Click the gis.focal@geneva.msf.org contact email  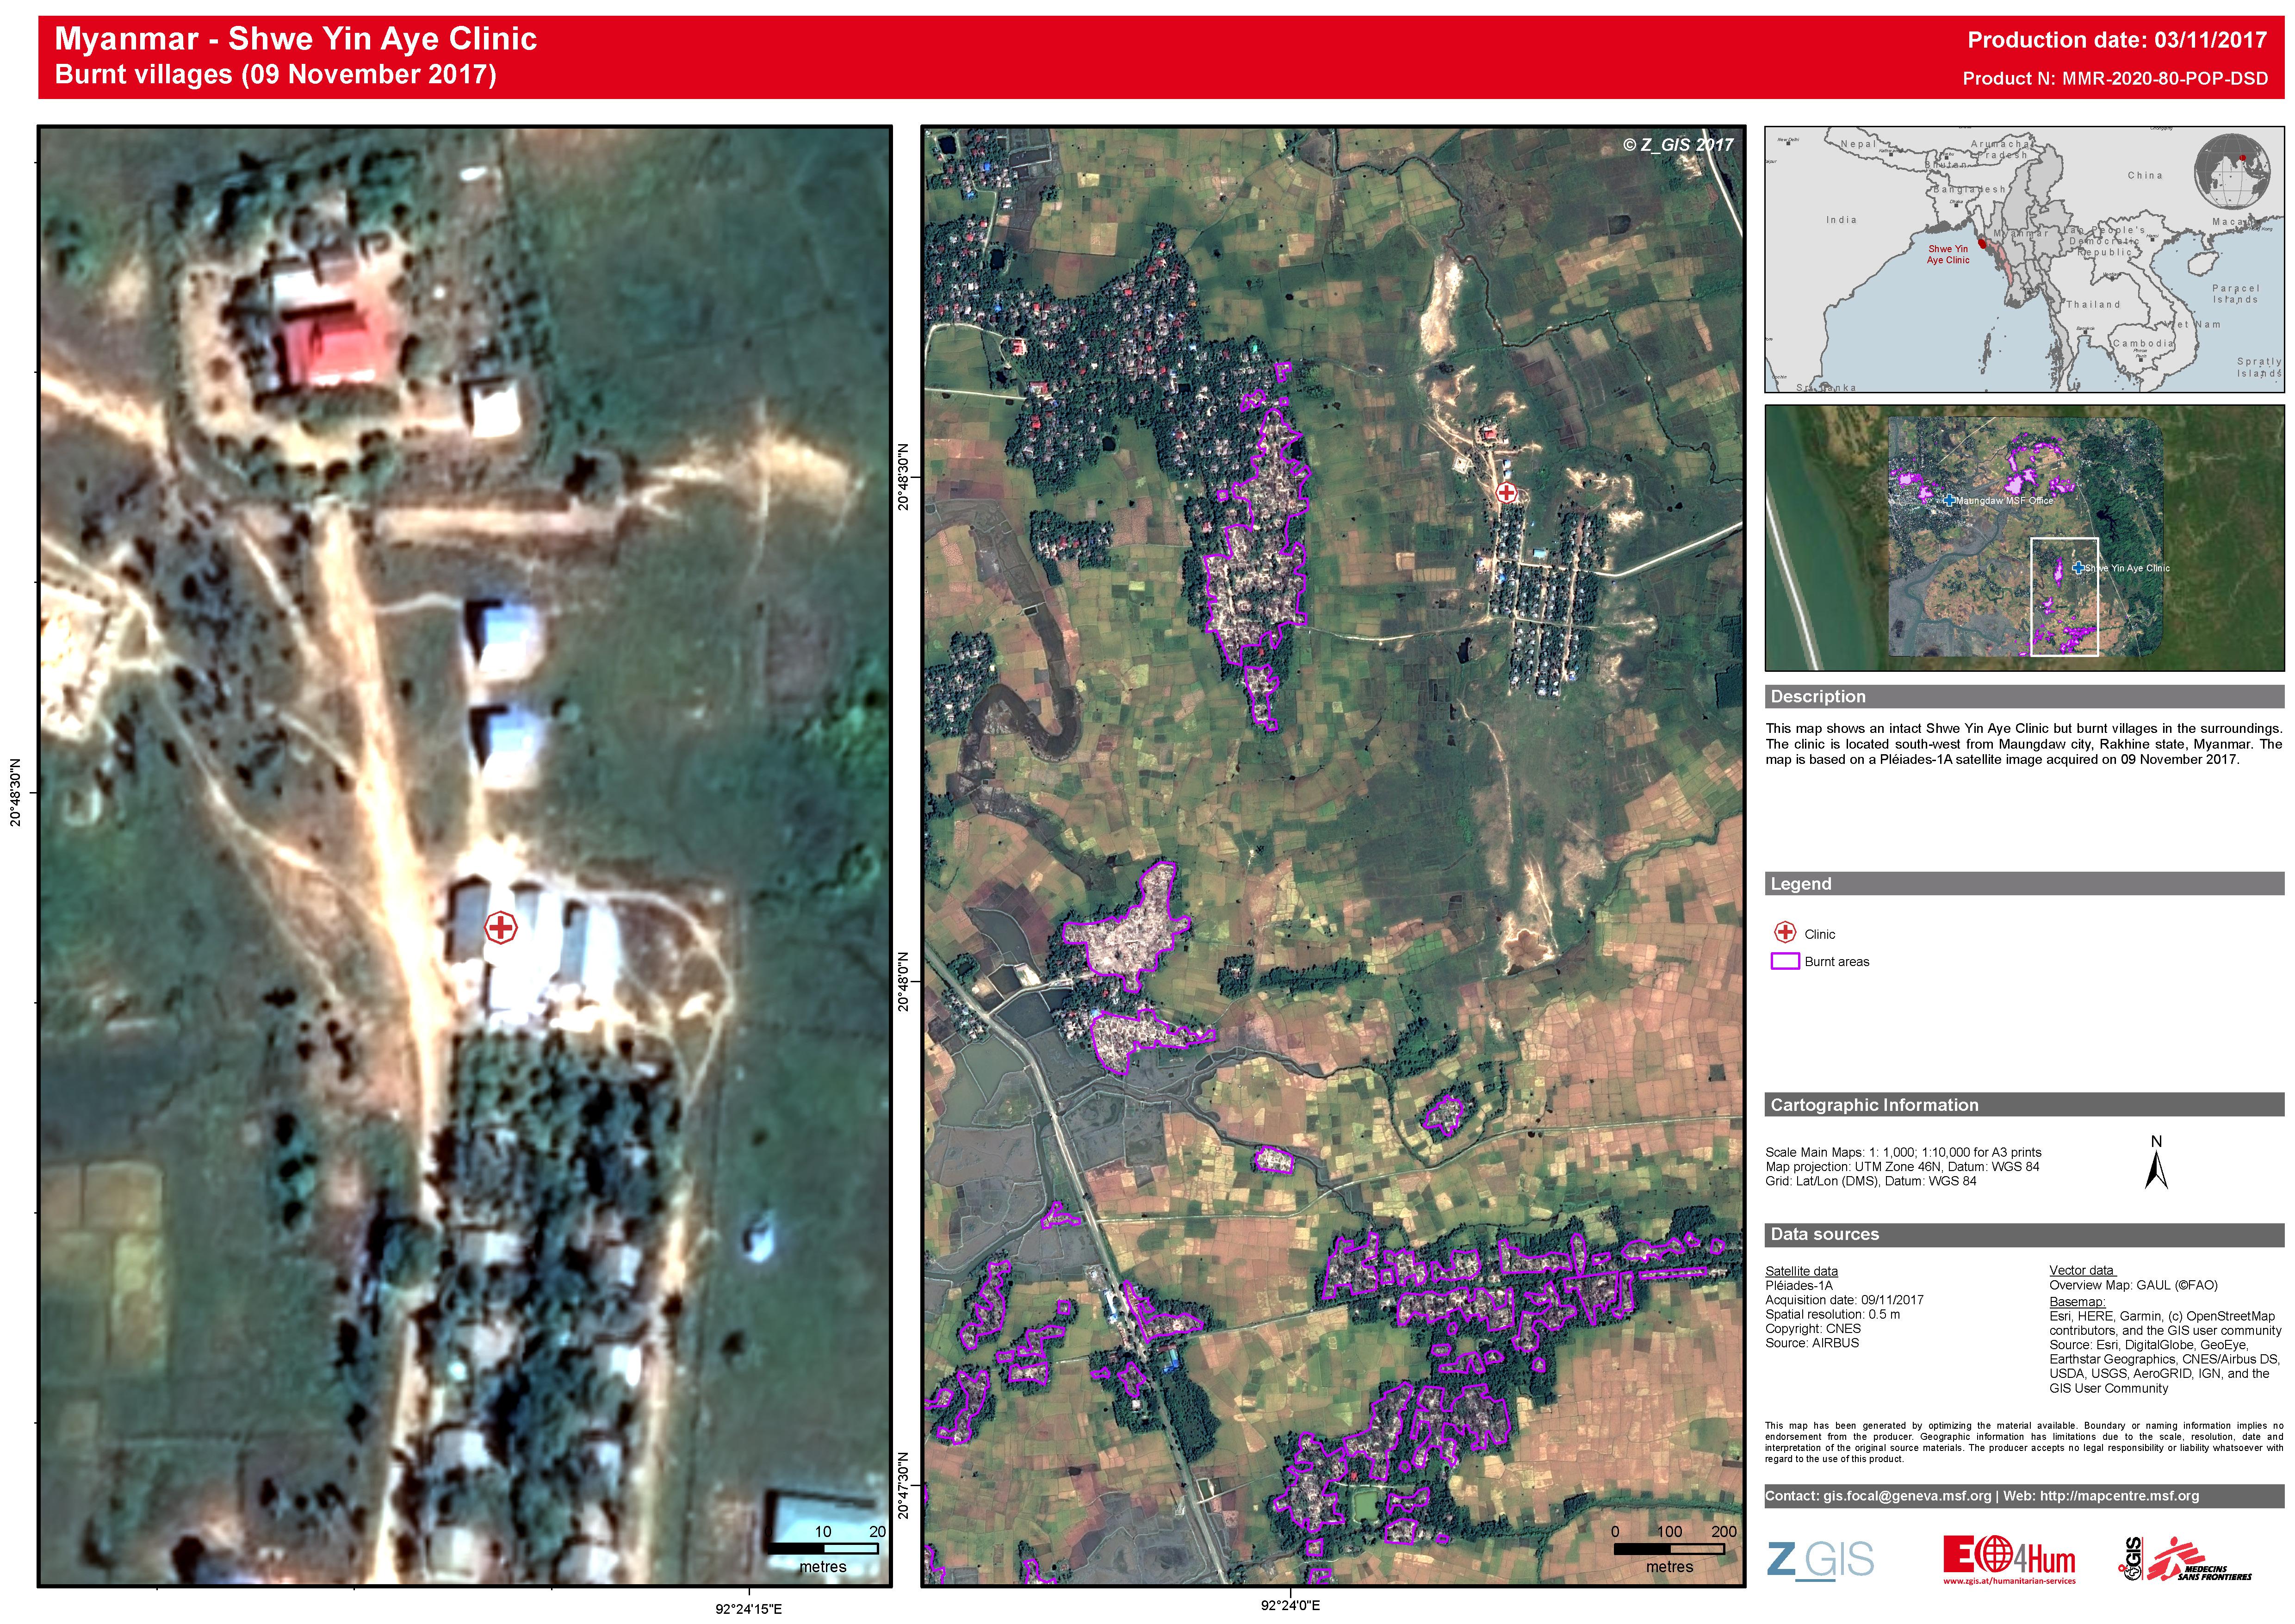coord(1907,1496)
